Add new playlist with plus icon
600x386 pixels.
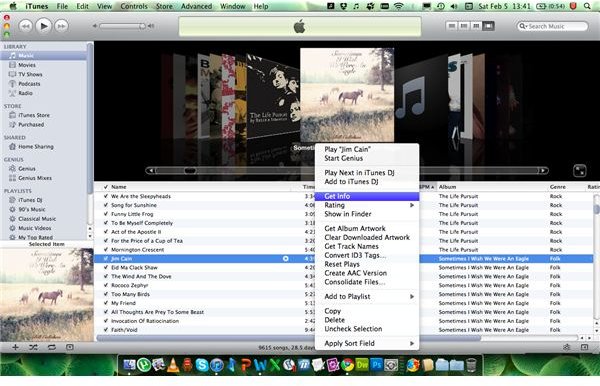pos(15,347)
